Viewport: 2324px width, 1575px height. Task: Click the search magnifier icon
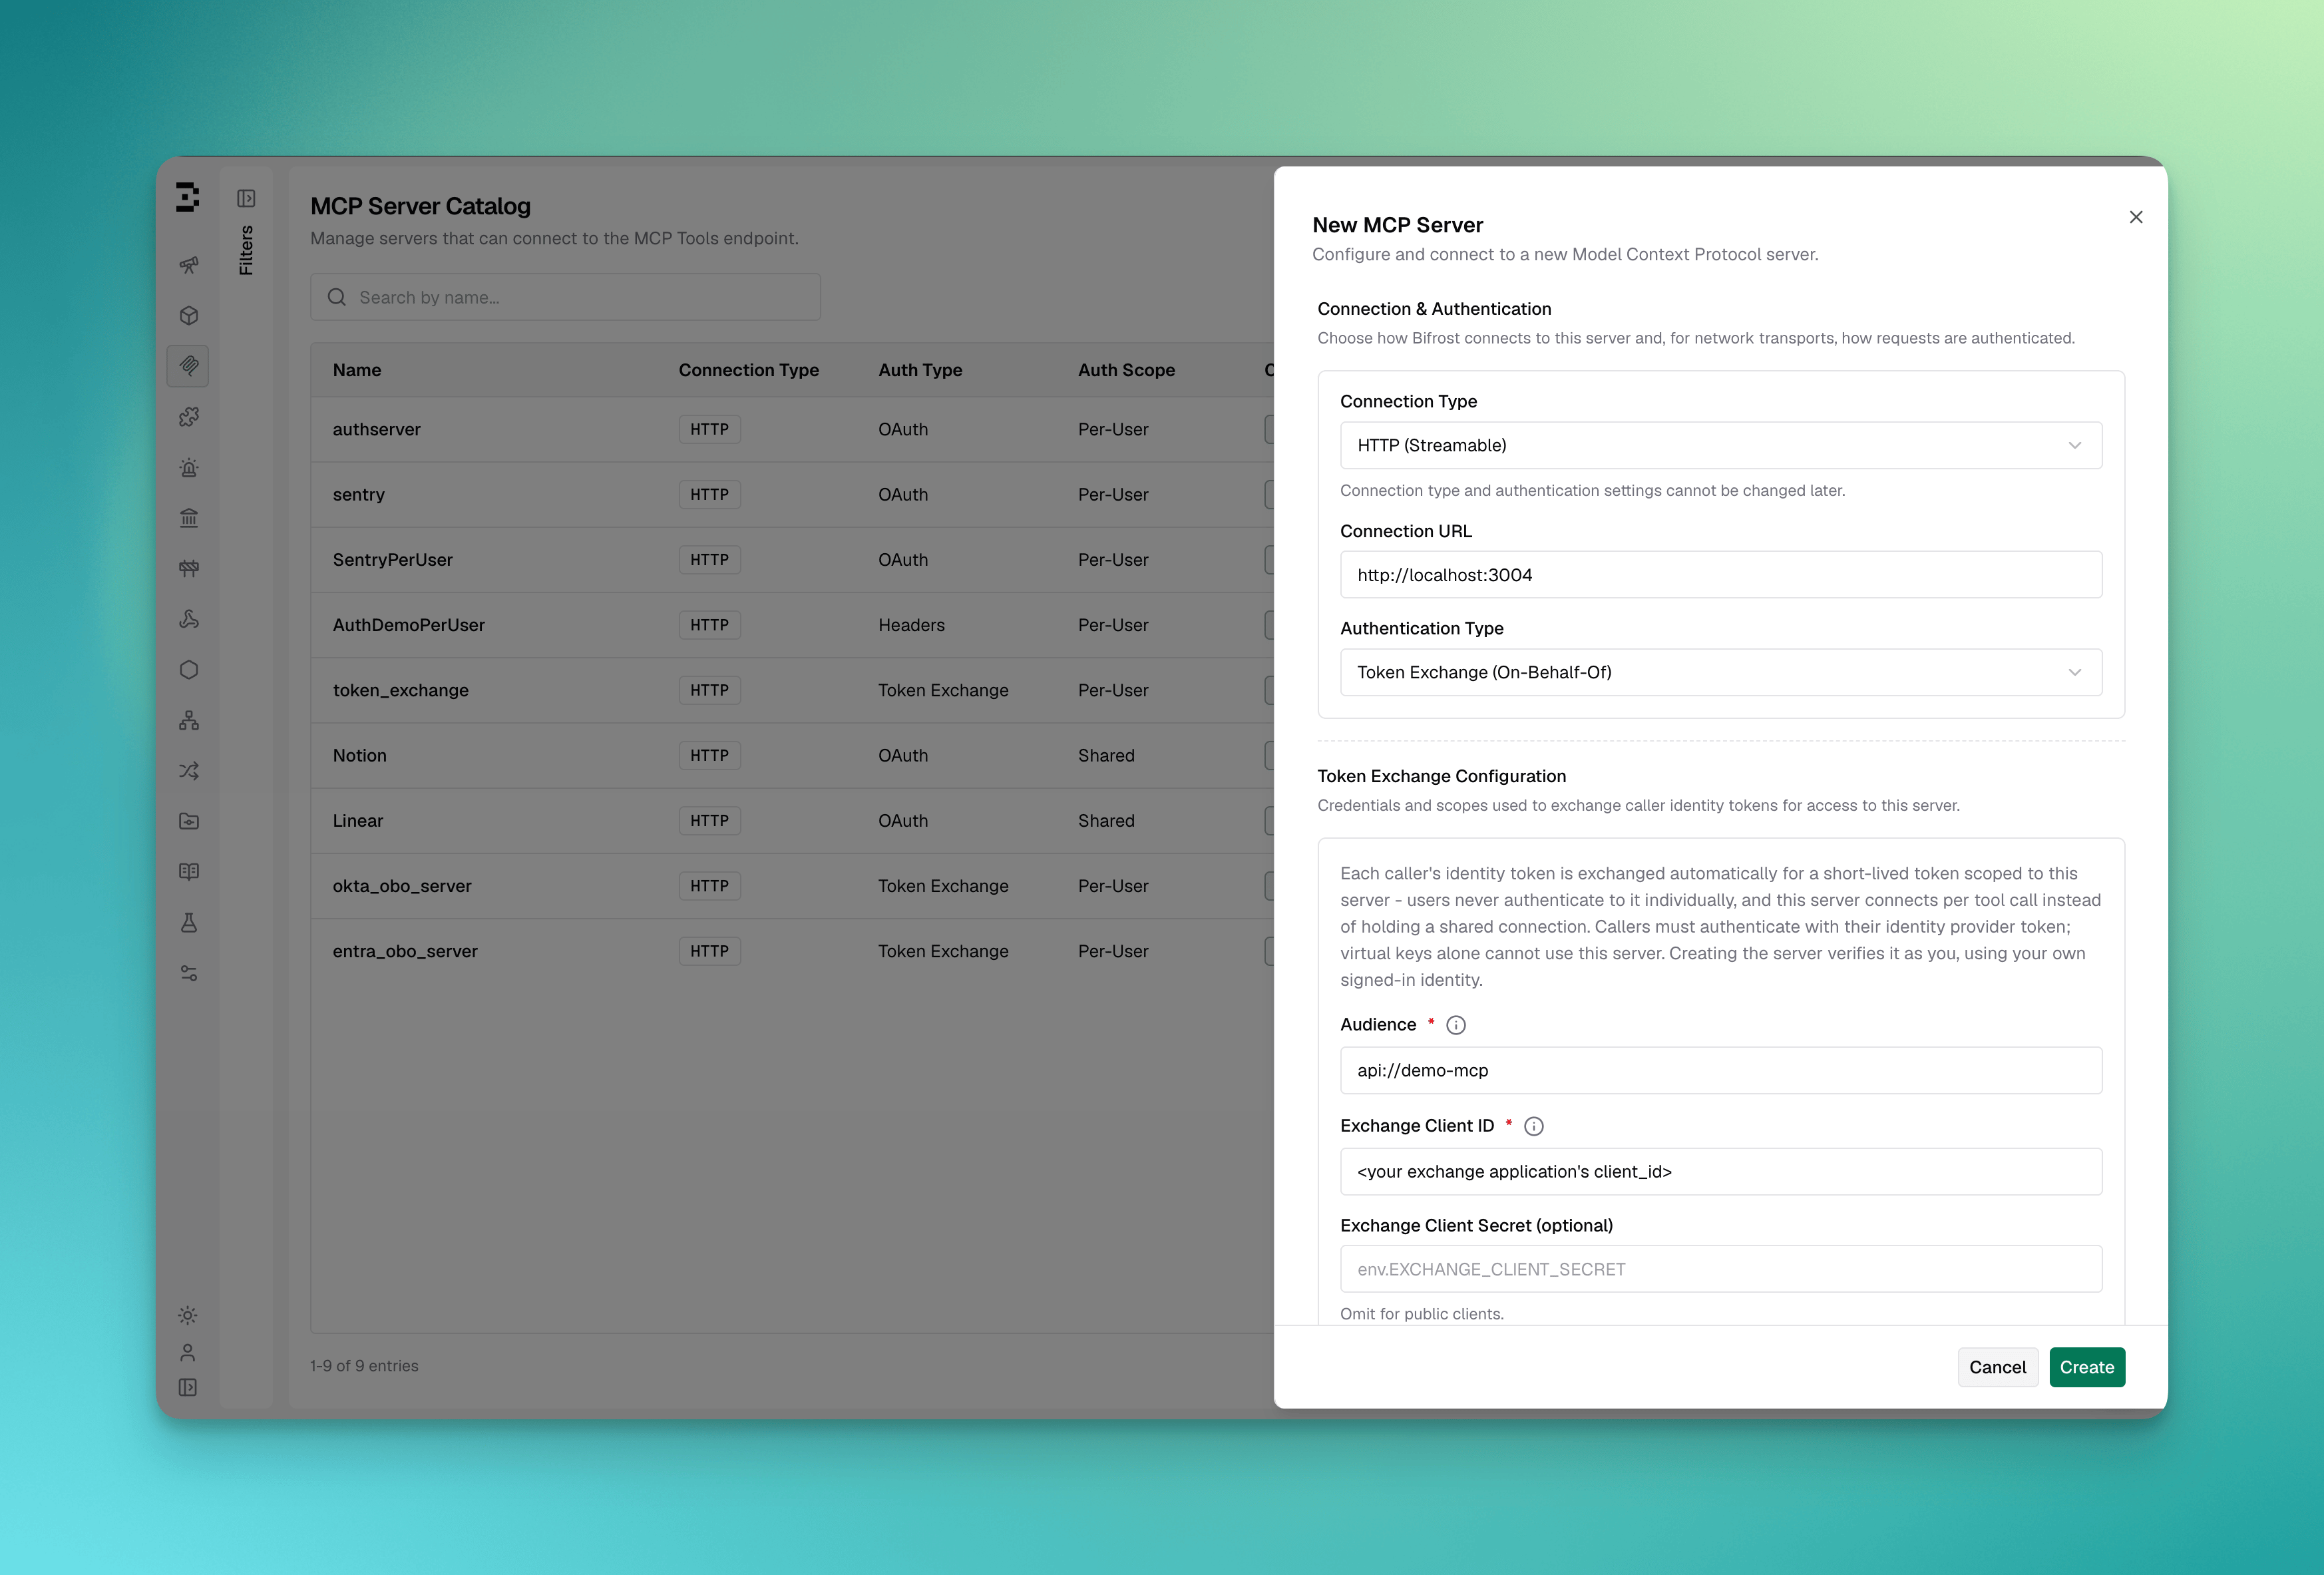click(337, 297)
